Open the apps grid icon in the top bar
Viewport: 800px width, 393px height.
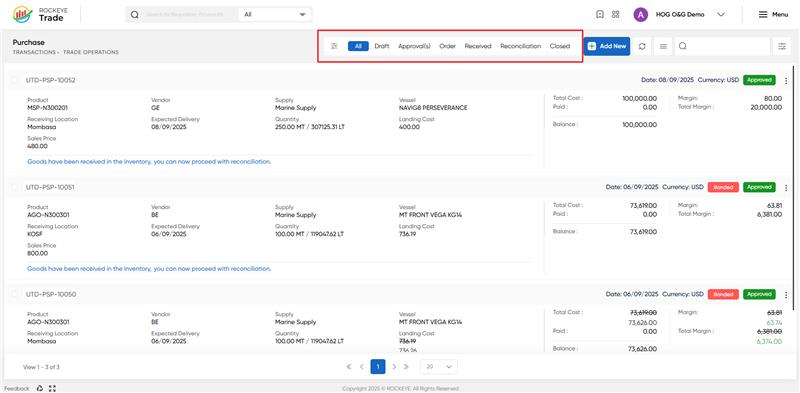pyautogui.click(x=615, y=15)
